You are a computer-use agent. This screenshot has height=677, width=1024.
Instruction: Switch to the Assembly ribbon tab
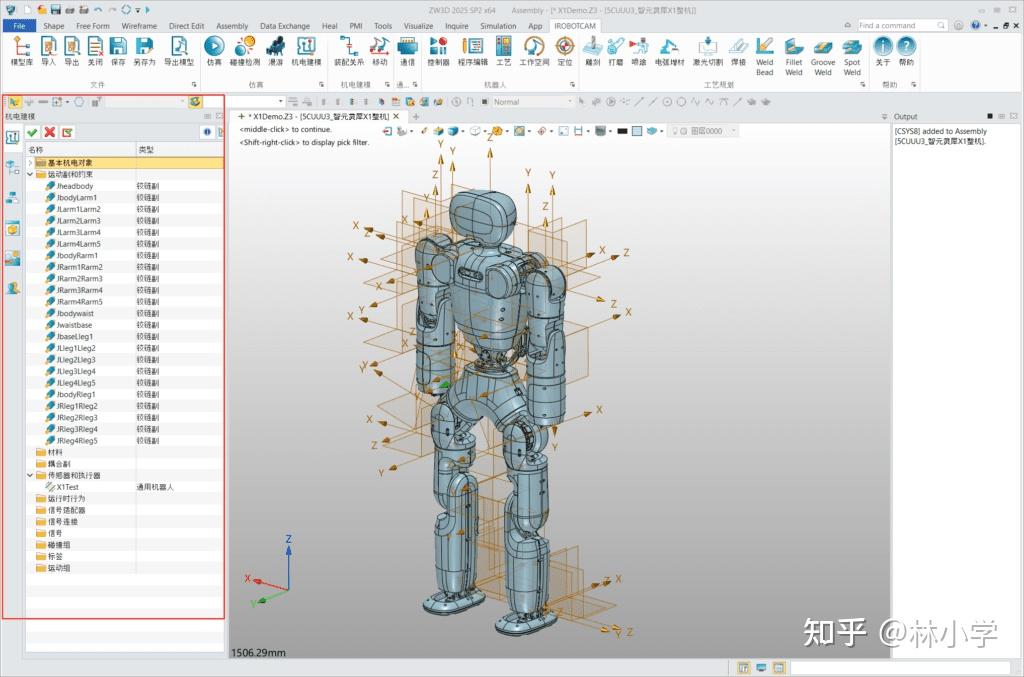pos(233,25)
